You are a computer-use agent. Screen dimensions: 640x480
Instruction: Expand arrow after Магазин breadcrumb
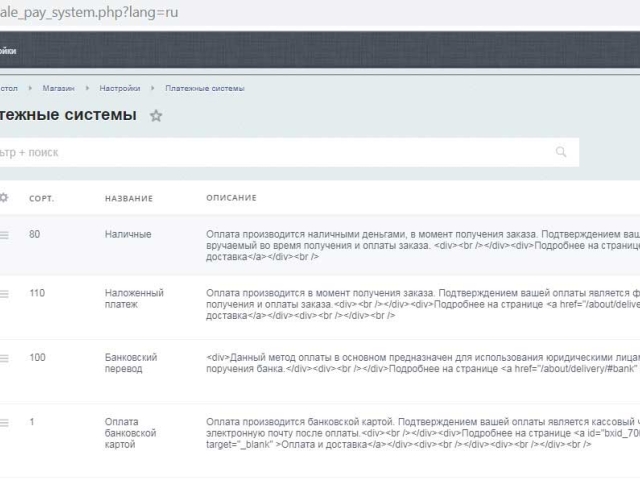click(x=88, y=88)
